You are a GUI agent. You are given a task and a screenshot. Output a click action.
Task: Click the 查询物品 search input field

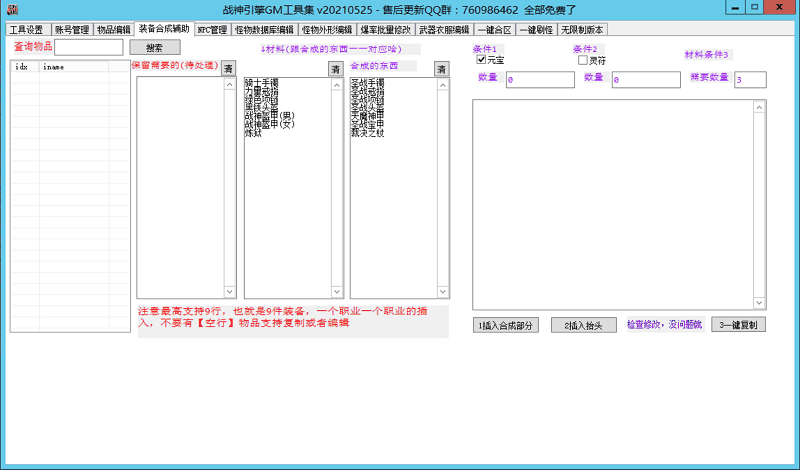pos(89,47)
